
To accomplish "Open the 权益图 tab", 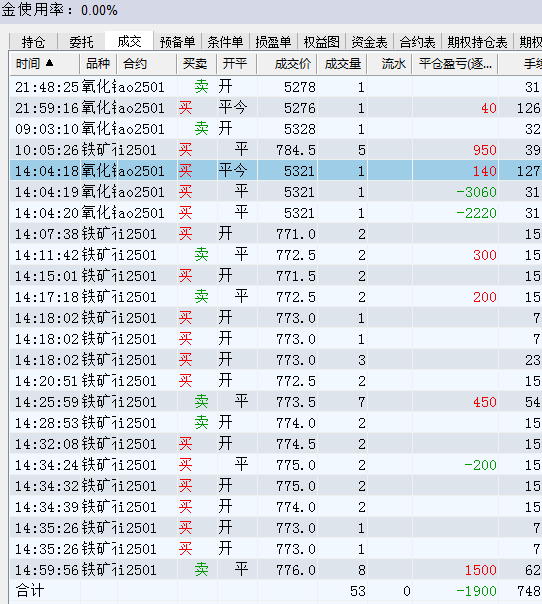I will click(321, 42).
